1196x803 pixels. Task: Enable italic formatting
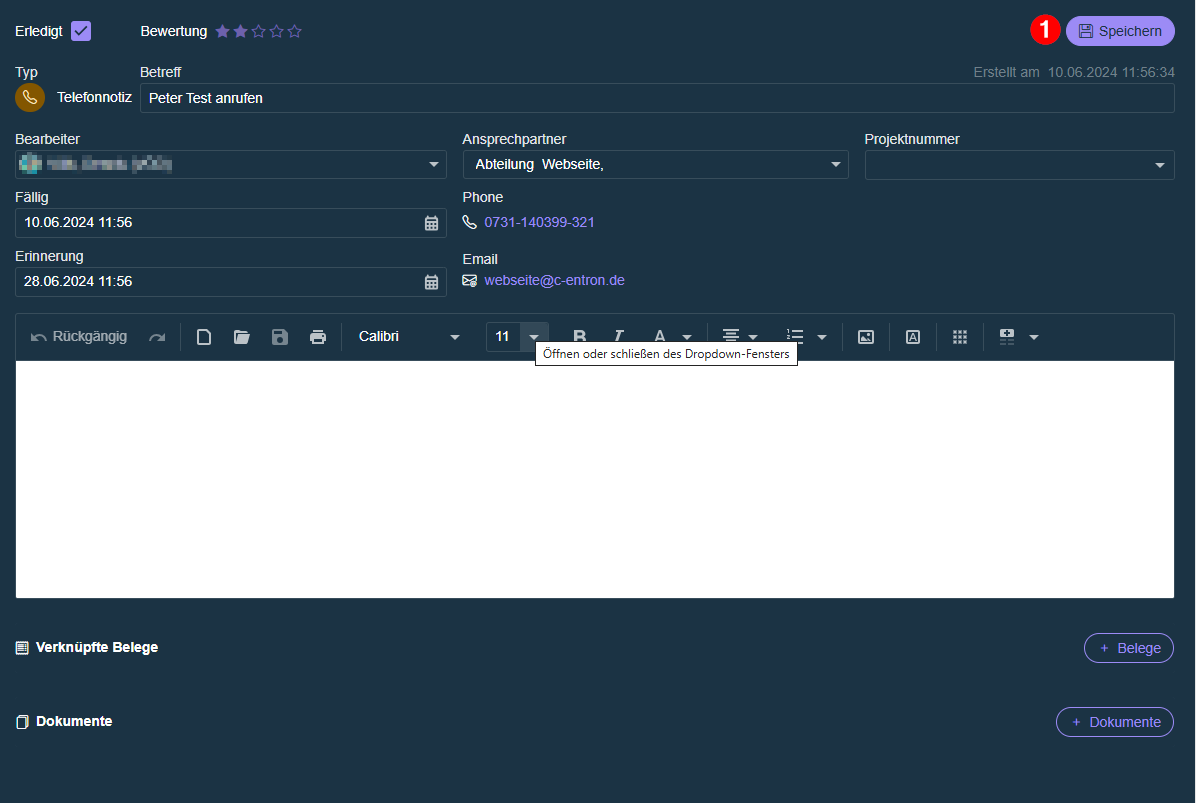[x=619, y=337]
